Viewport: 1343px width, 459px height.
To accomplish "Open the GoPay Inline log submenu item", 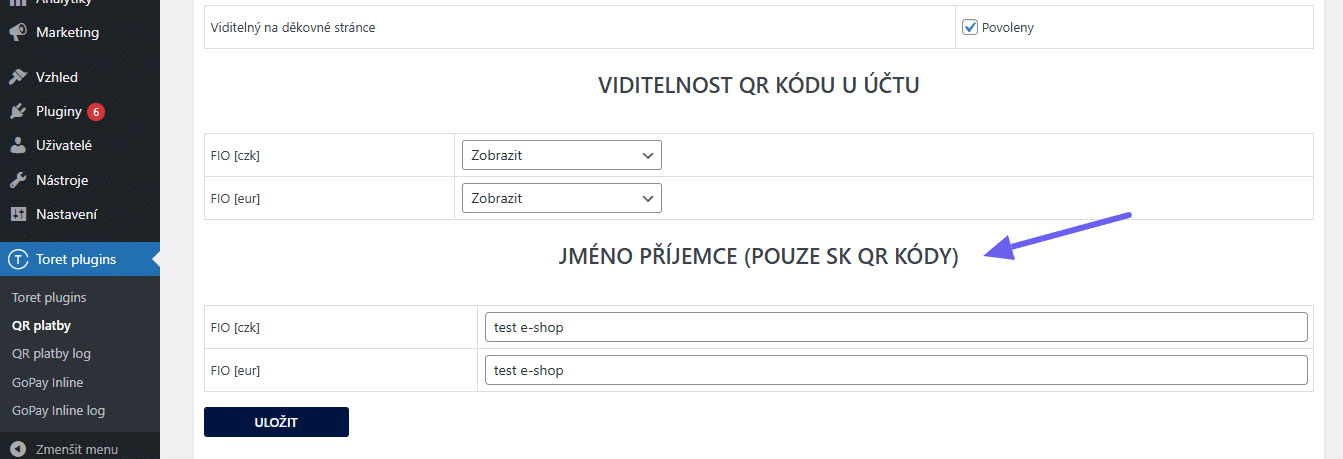I will (58, 410).
